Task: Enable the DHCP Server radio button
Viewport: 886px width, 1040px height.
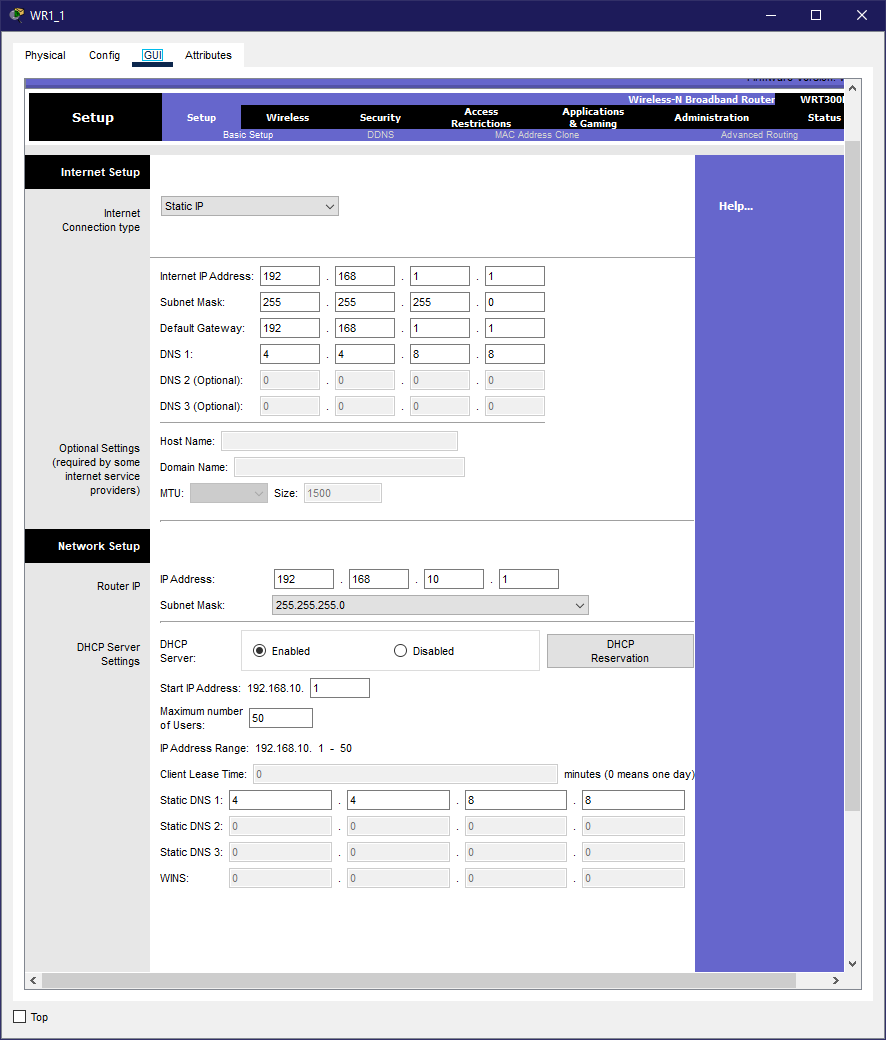Action: 260,651
